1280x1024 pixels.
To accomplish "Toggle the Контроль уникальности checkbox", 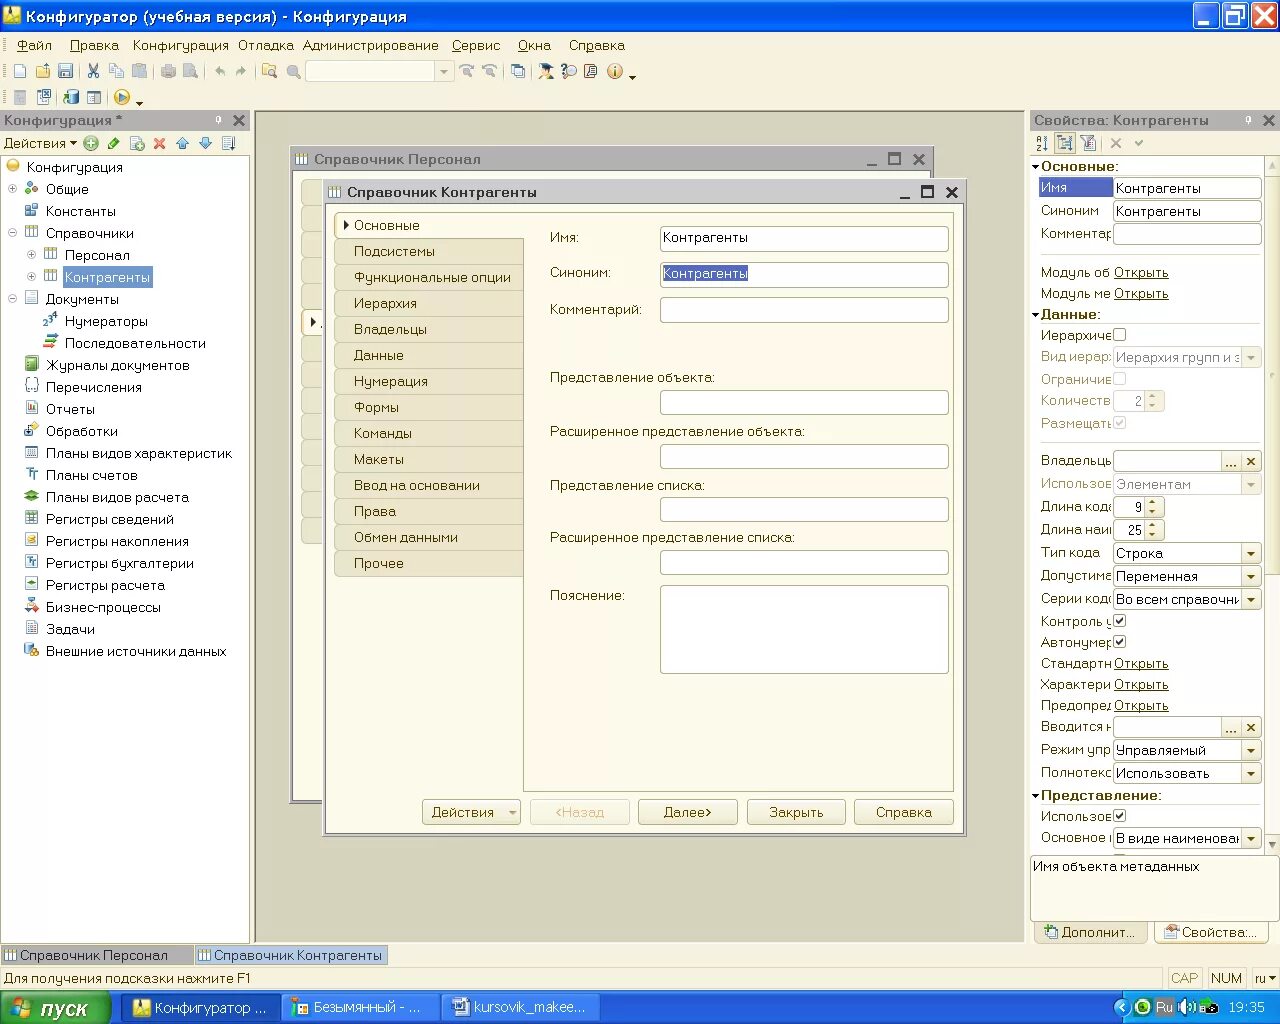I will (1120, 621).
